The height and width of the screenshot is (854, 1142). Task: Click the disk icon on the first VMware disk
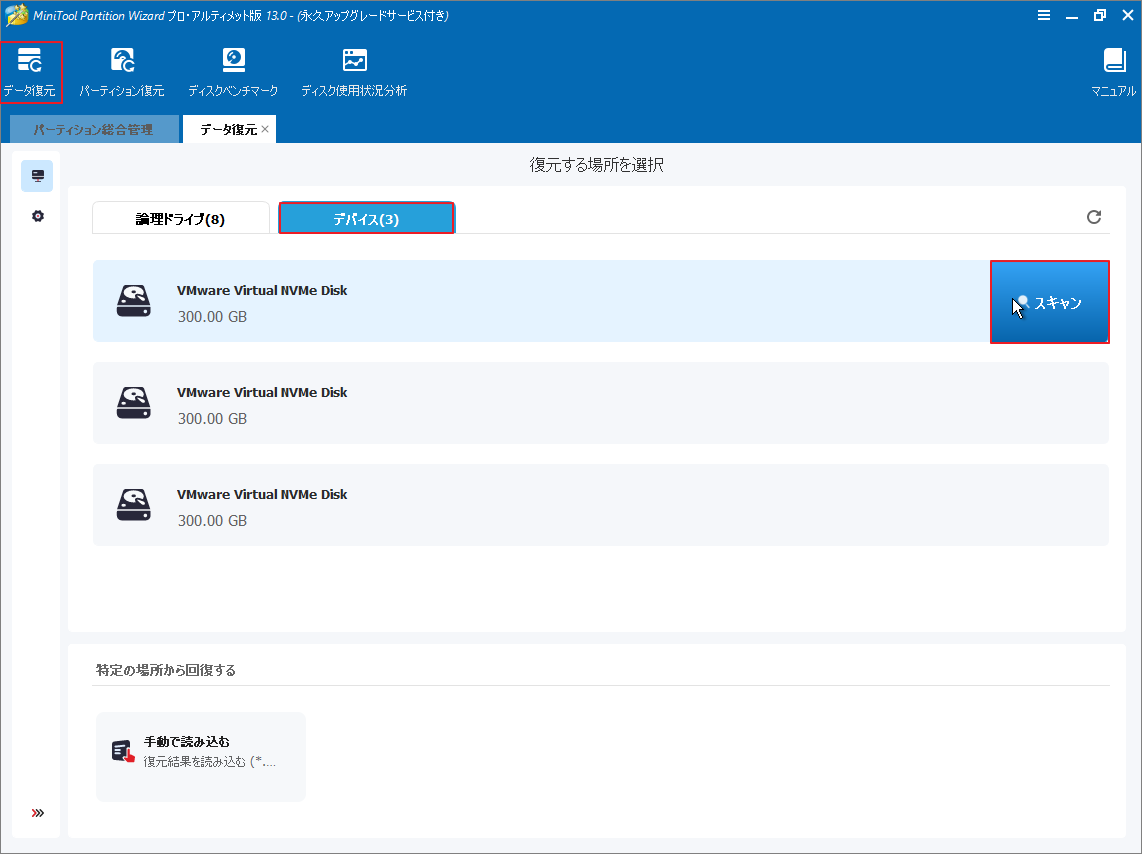[133, 301]
